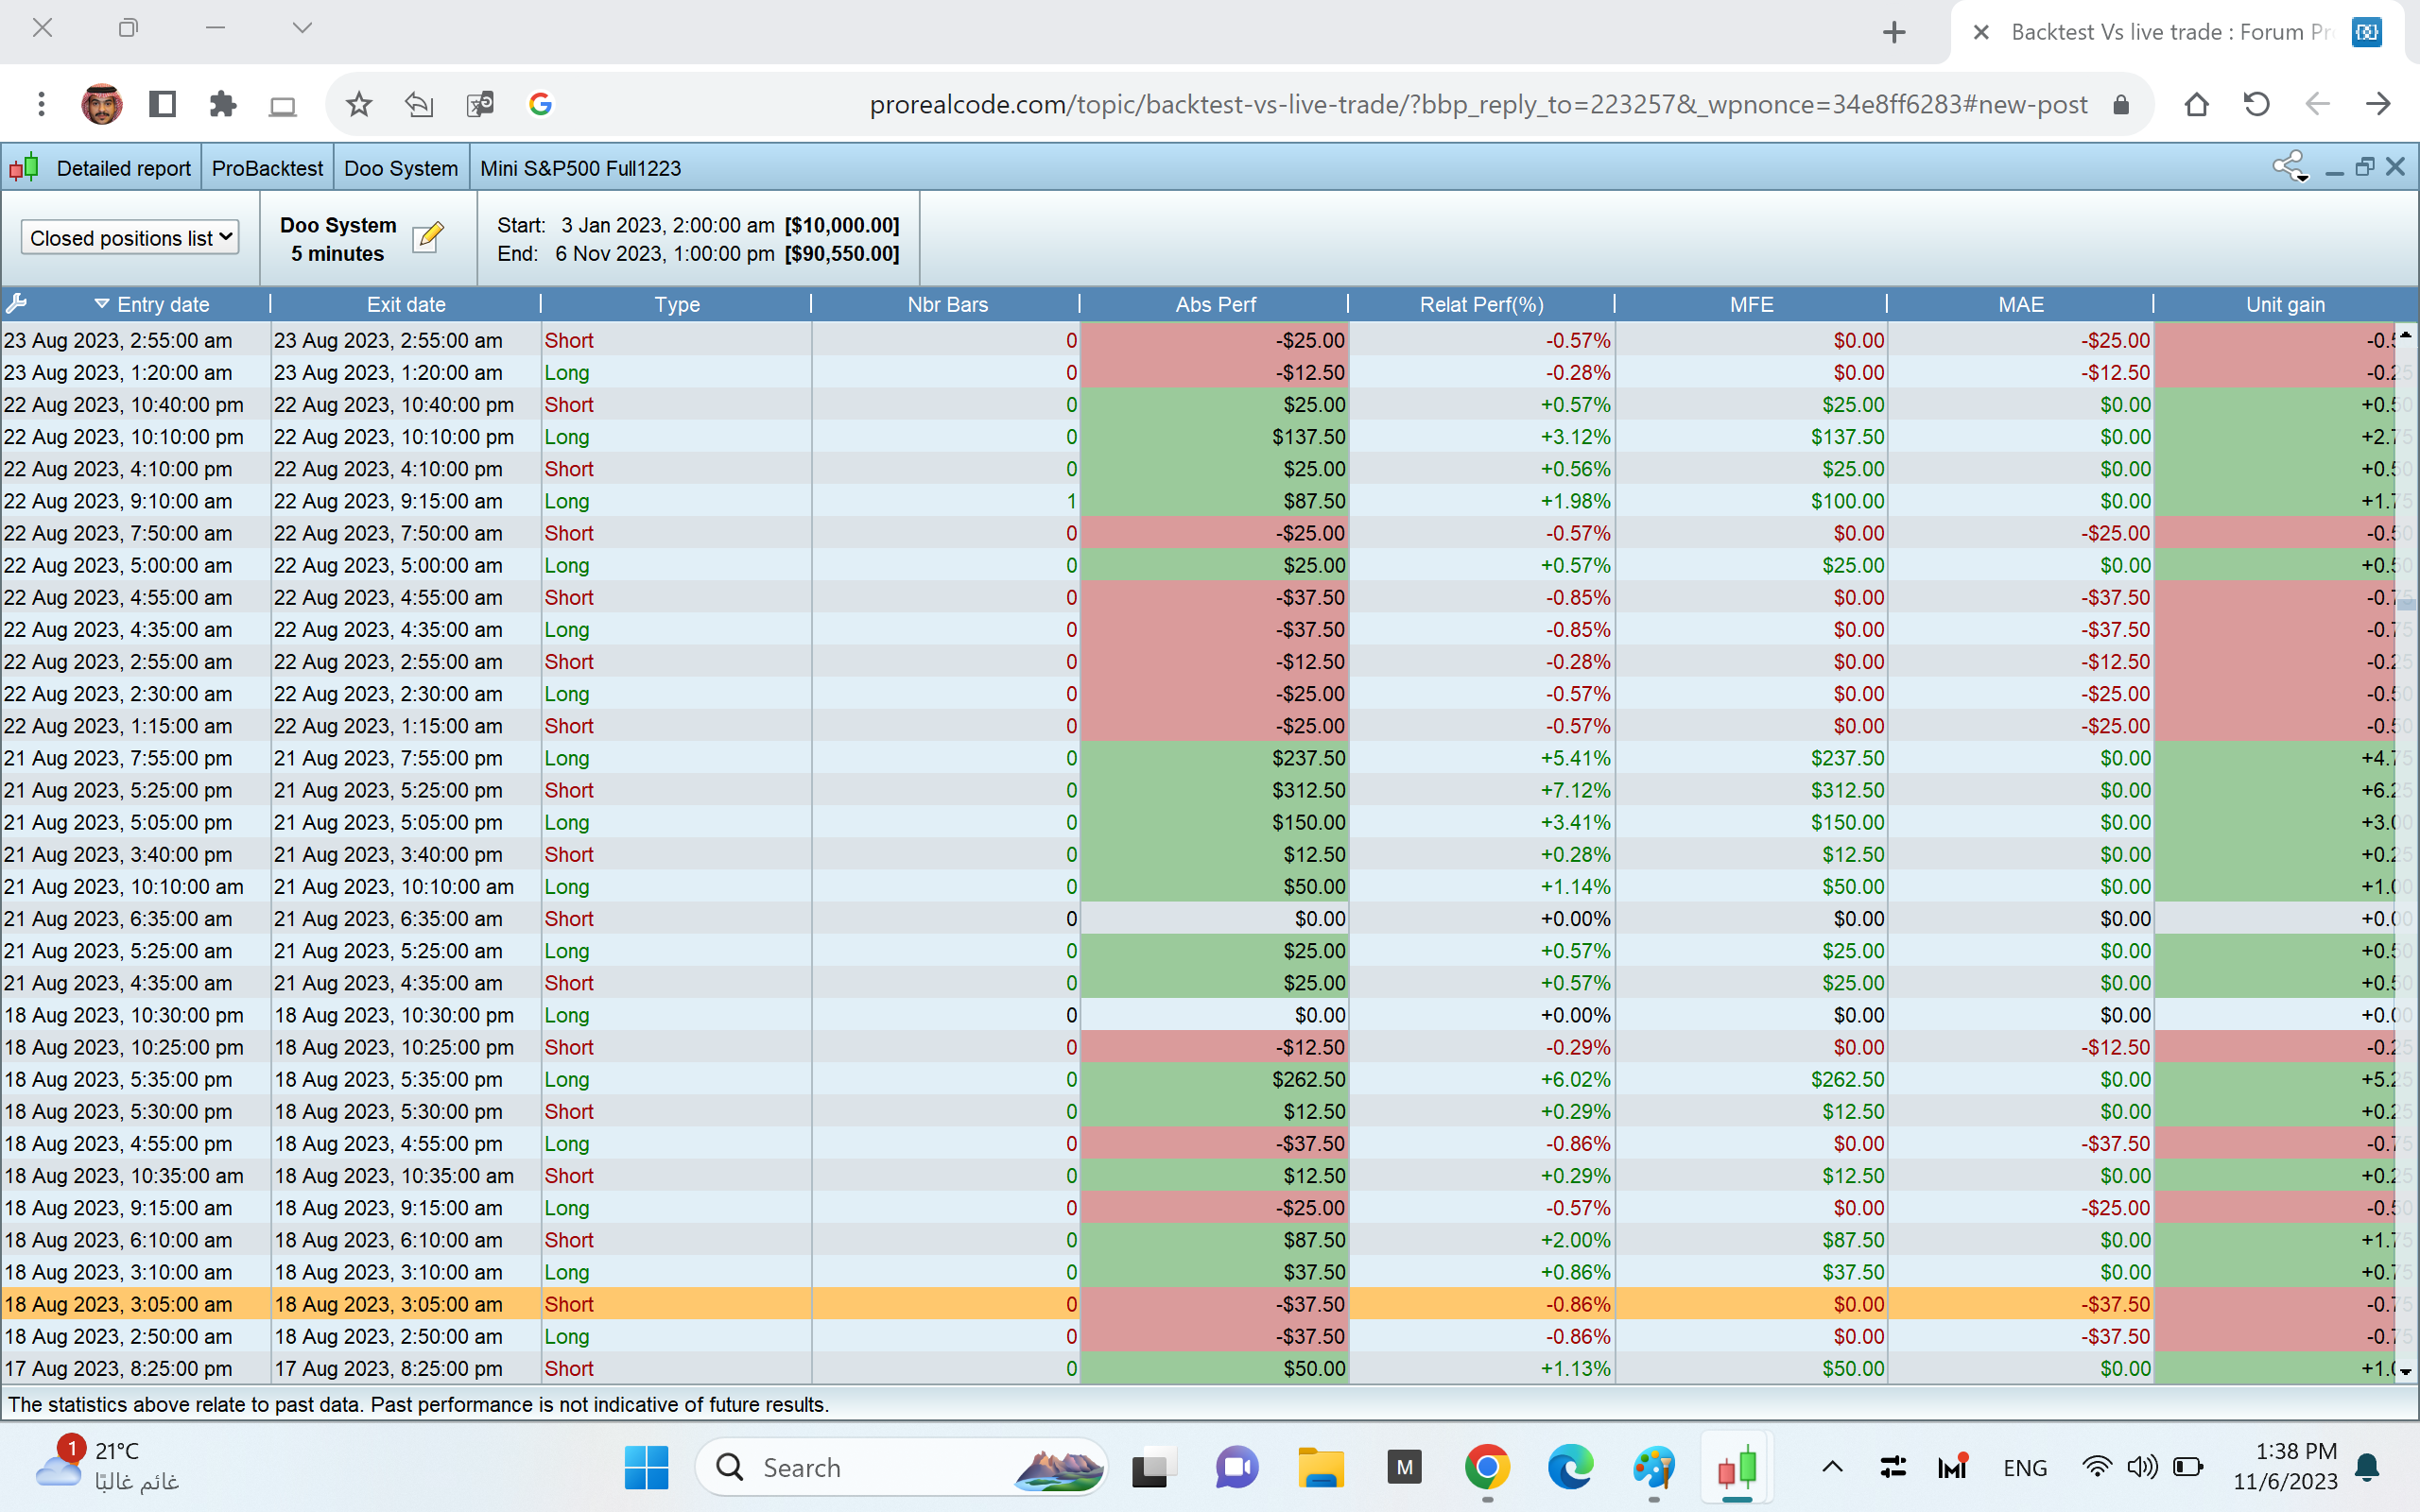Open ProRealTime candlestick app in taskbar

pyautogui.click(x=1737, y=1467)
